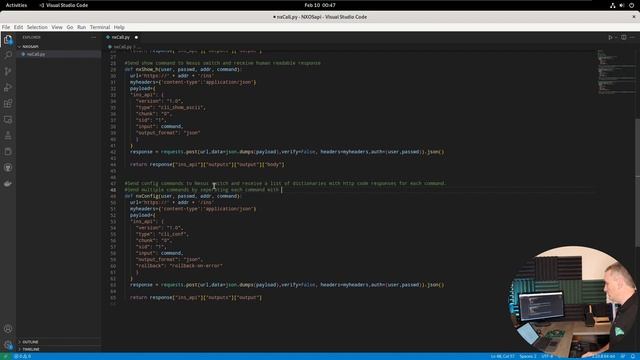Open the editor More Actions ellipsis
The height and width of the screenshot is (360, 640).
click(x=632, y=37)
